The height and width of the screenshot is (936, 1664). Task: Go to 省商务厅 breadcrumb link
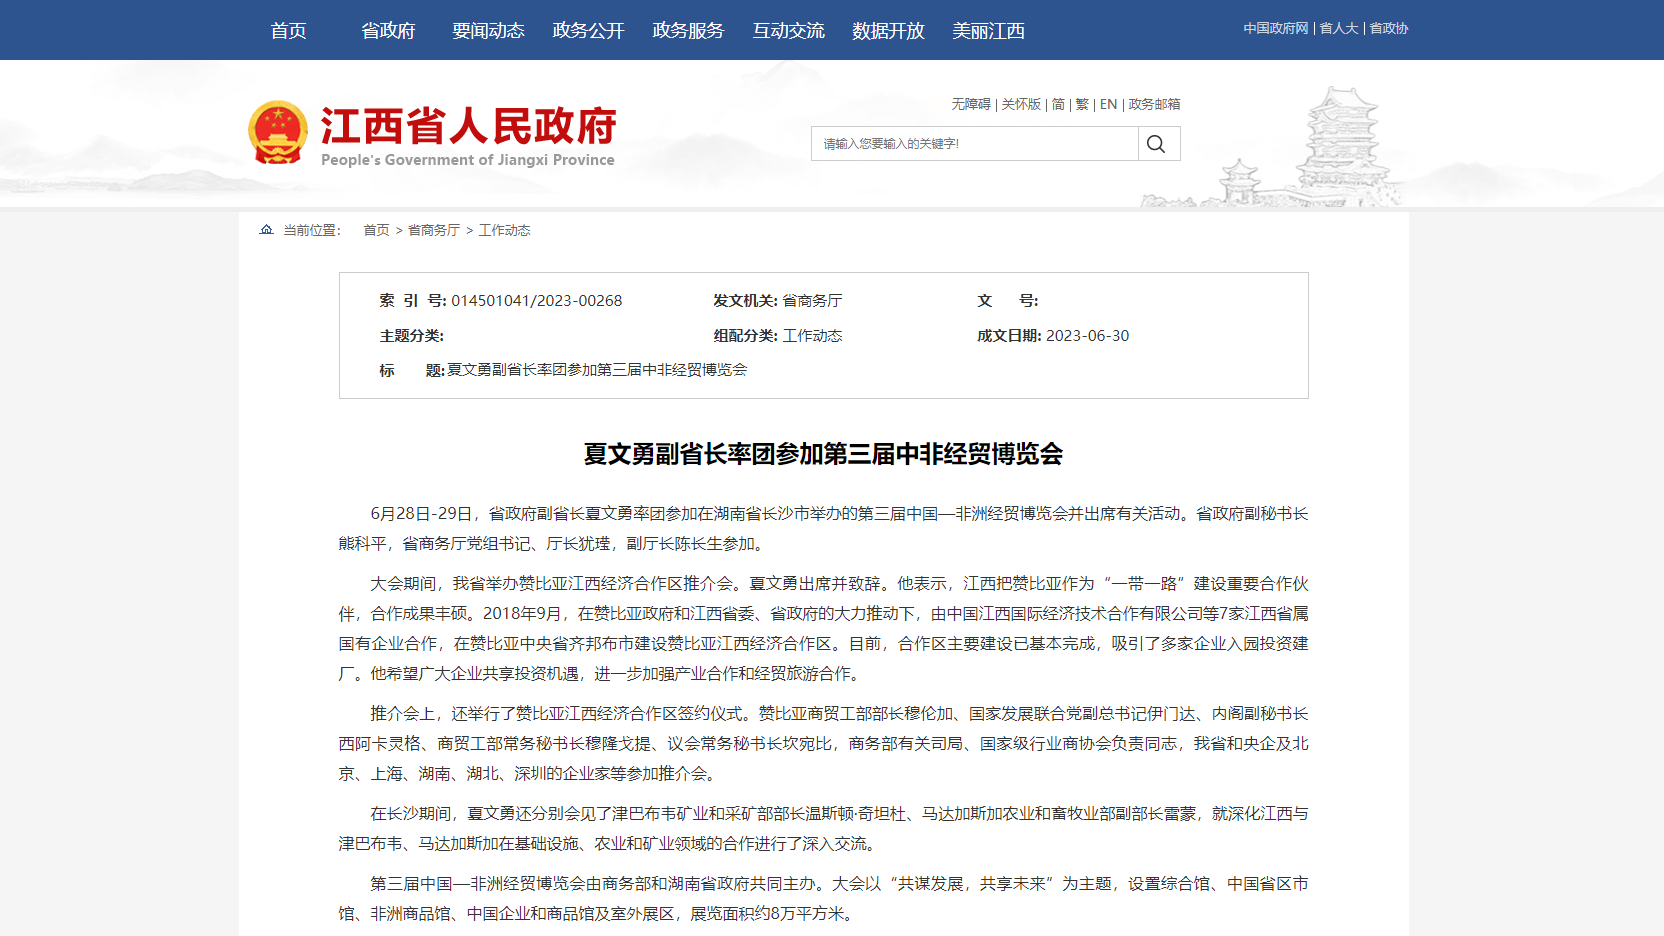[434, 230]
